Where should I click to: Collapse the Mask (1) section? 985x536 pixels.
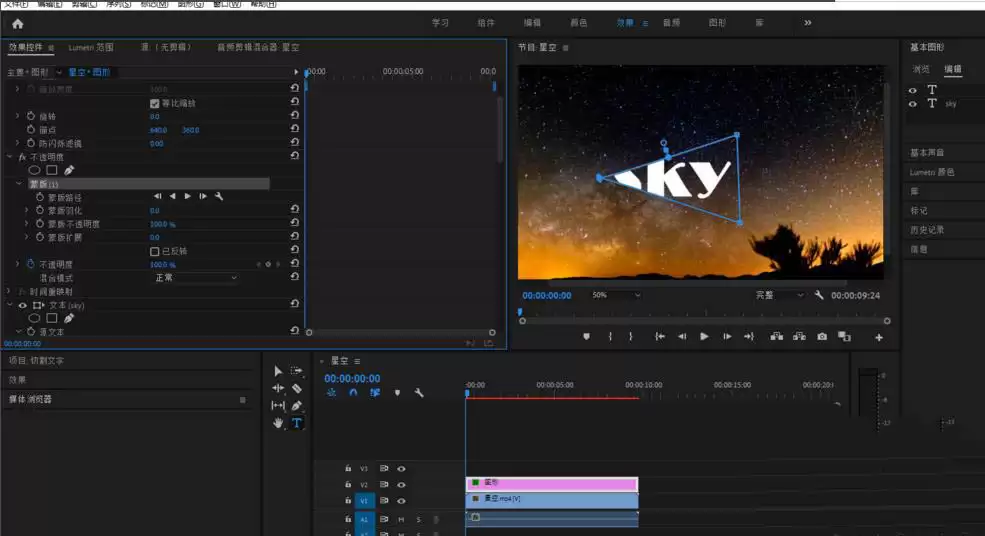click(x=18, y=183)
